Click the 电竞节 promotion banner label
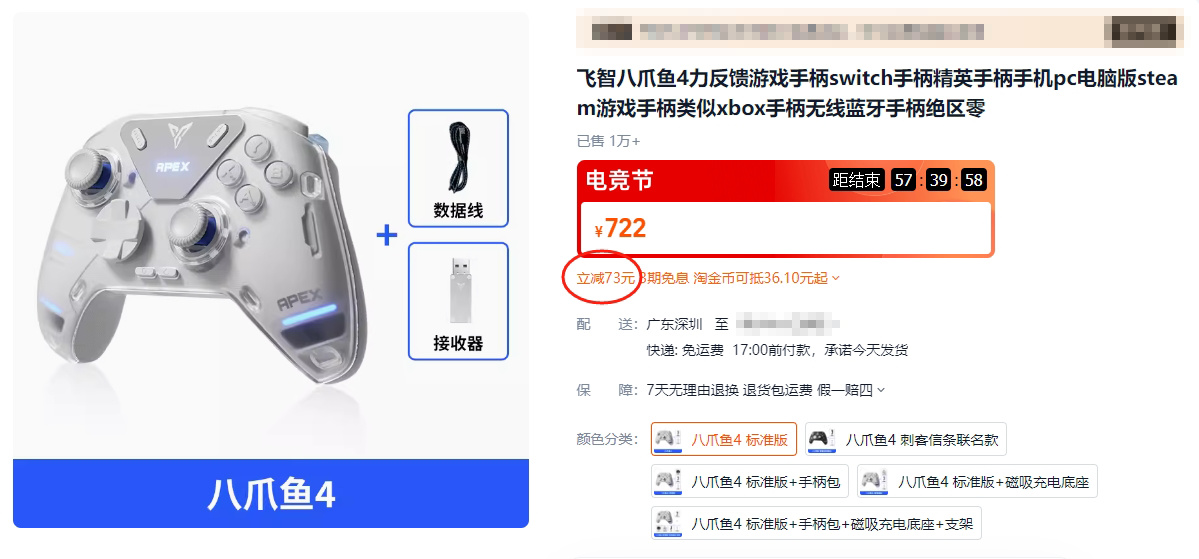 point(619,180)
